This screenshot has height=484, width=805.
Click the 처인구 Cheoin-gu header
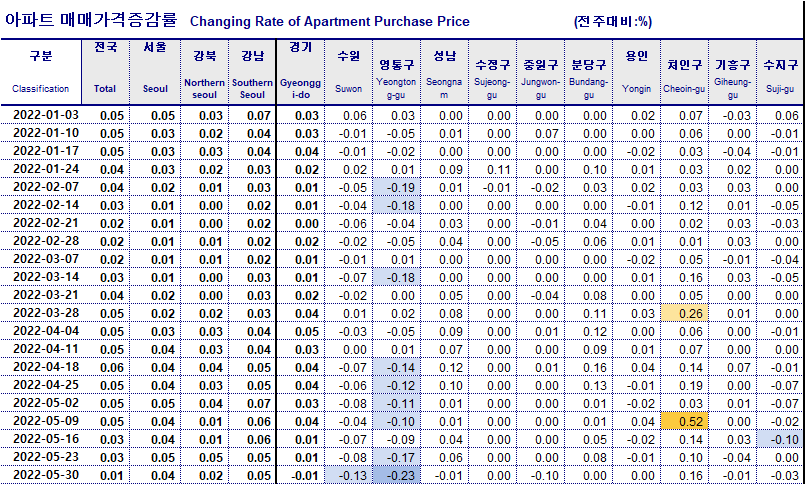point(684,72)
